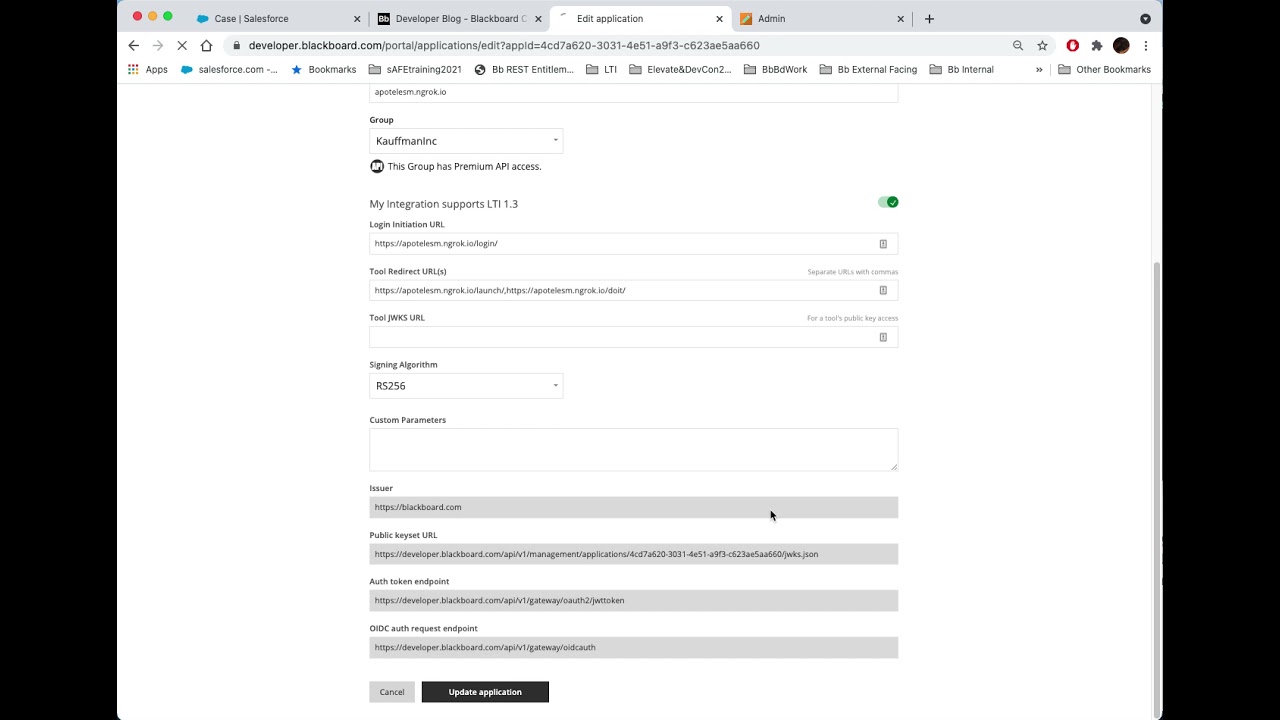The width and height of the screenshot is (1280, 720).
Task: Close the Case | Salesforce tab
Action: 357,19
